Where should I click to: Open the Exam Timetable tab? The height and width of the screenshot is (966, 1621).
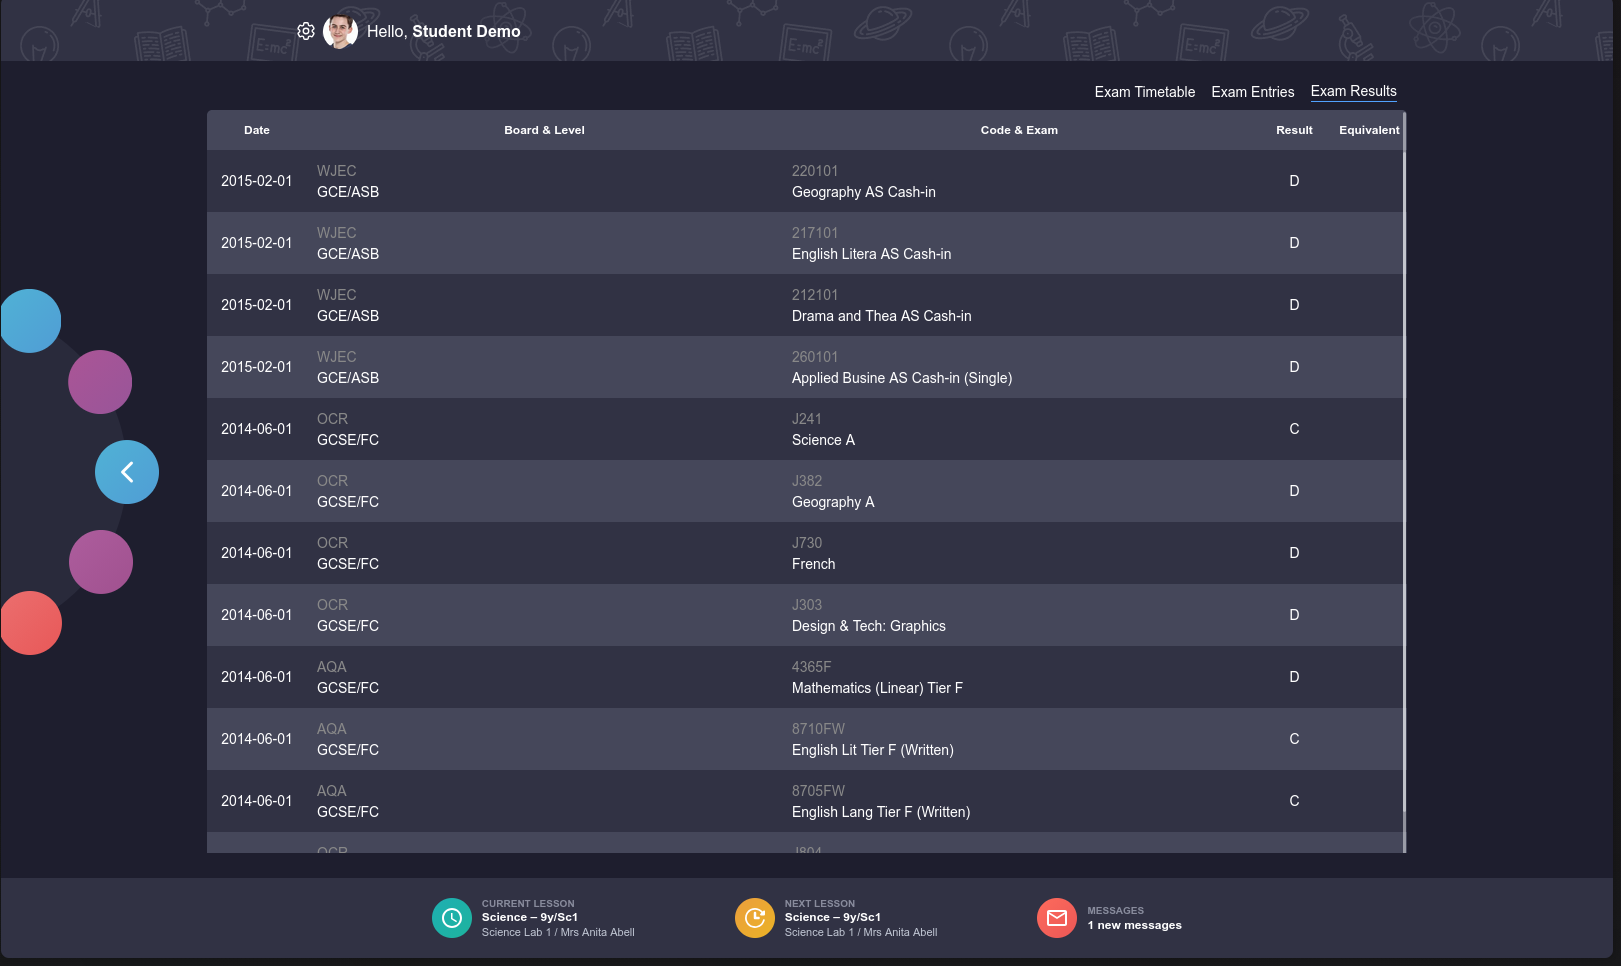pos(1145,92)
